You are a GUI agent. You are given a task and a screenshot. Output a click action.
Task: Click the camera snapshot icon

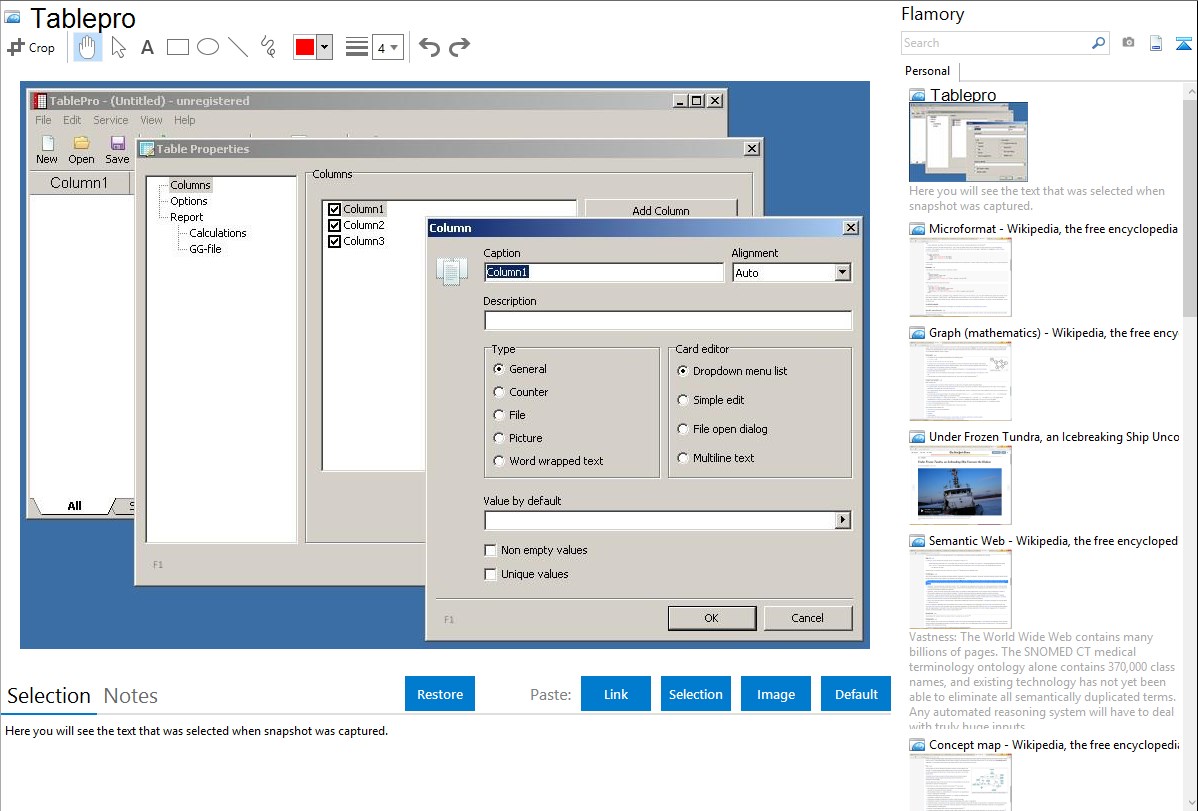click(1128, 43)
